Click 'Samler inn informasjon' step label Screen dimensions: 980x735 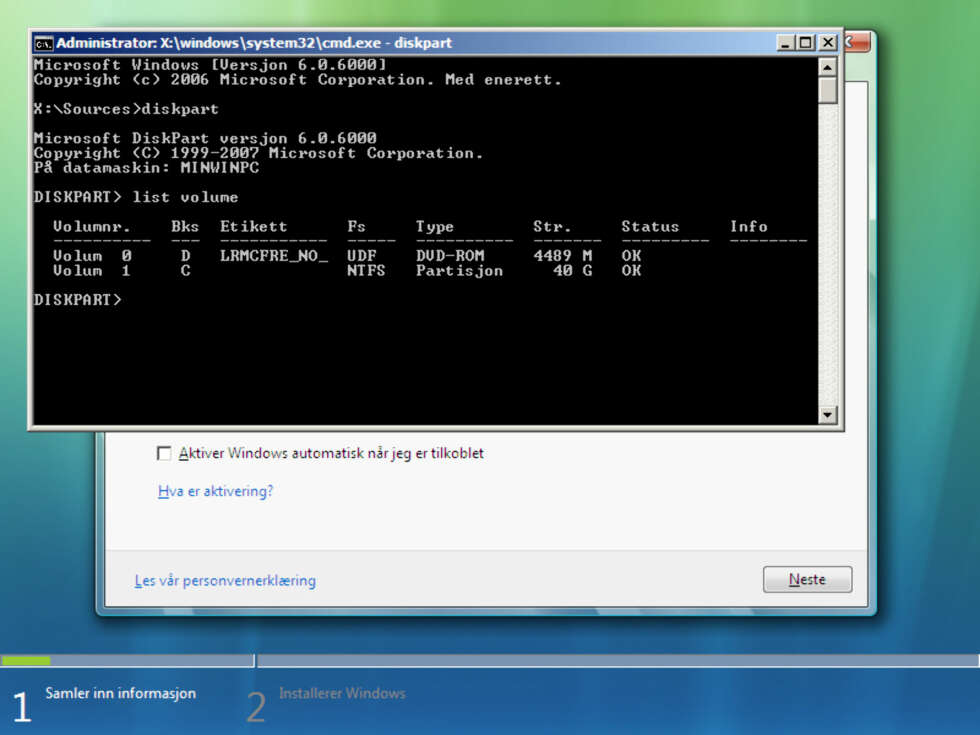pyautogui.click(x=121, y=693)
